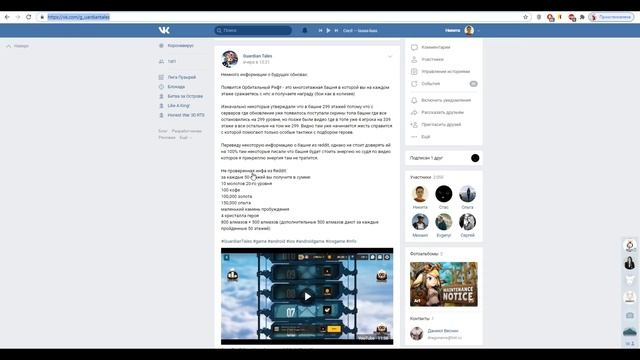Image resolution: width=640 pixels, height=360 pixels.
Task: Click Подписан 1 друг block
Action: click(444, 158)
